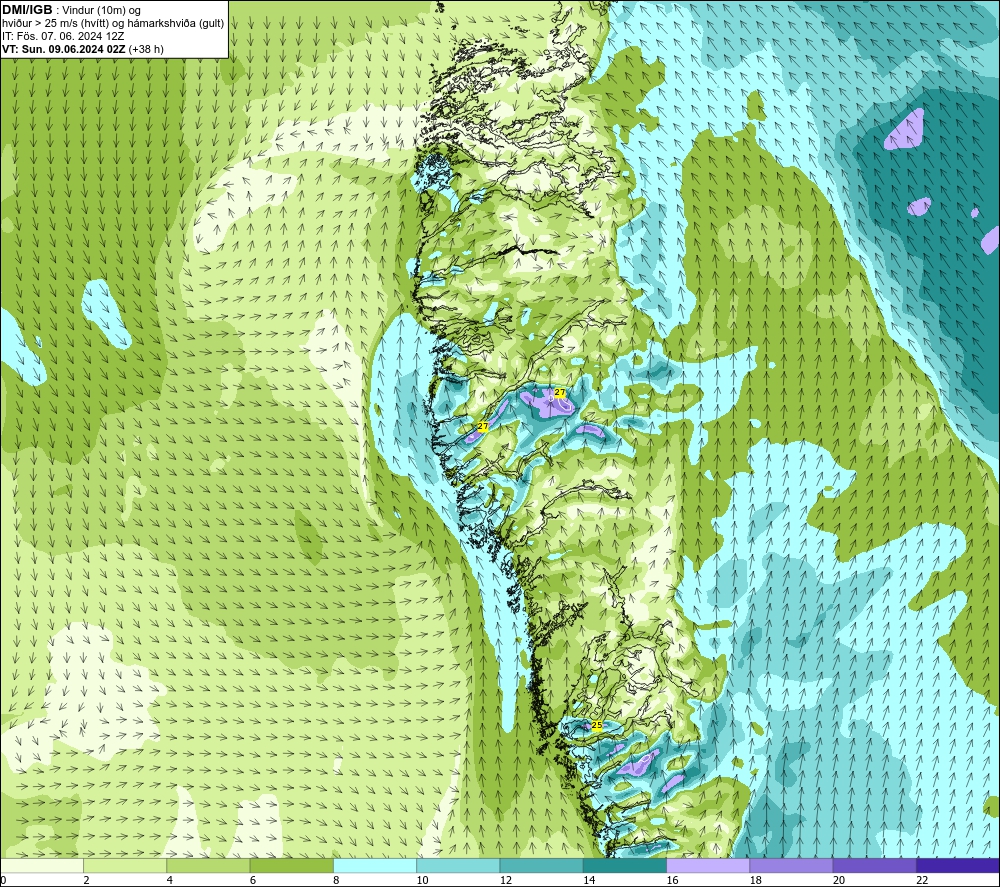This screenshot has height=887, width=1000.
Task: Click the '4' scale number
Action: click(170, 880)
